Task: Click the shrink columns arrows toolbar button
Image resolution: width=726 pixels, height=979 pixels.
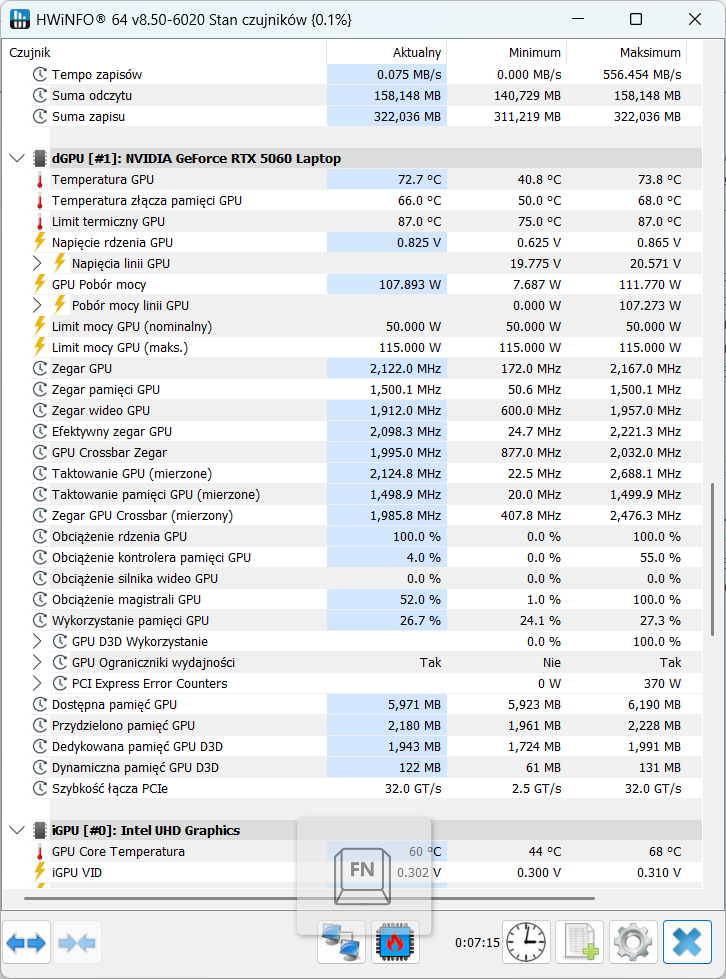Action: coord(77,942)
